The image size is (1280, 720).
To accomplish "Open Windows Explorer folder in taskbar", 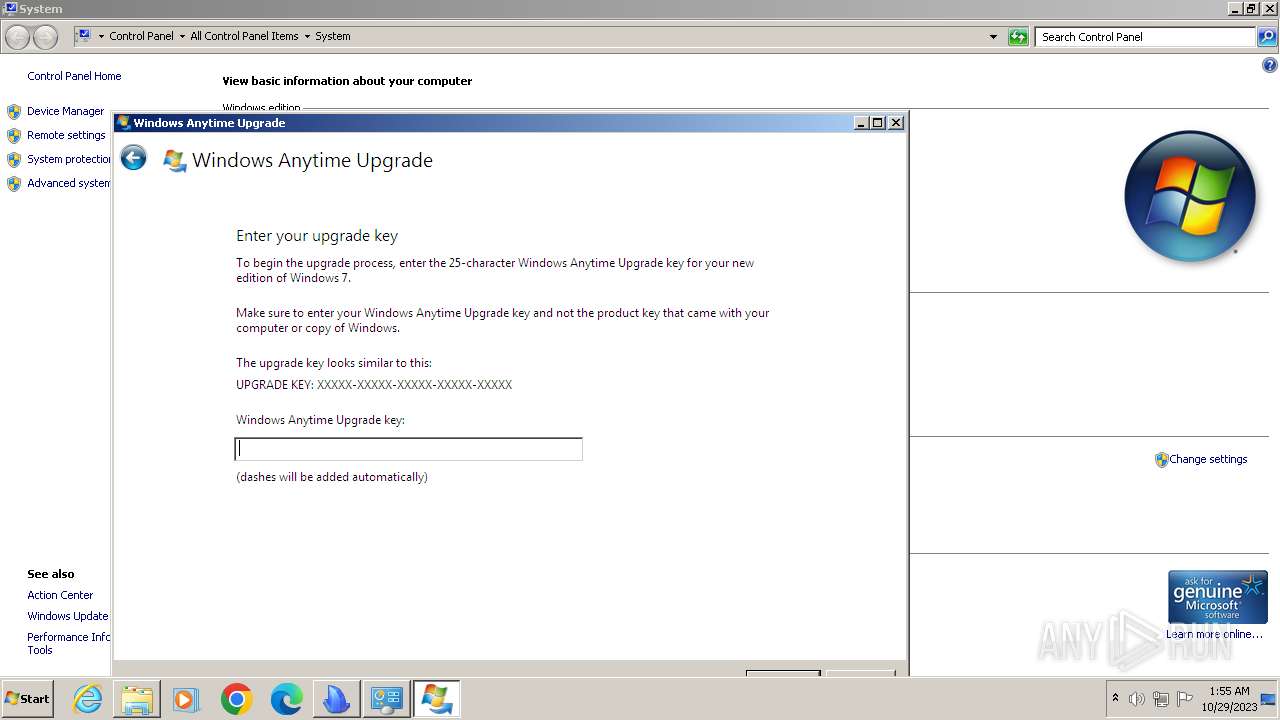I will [137, 699].
